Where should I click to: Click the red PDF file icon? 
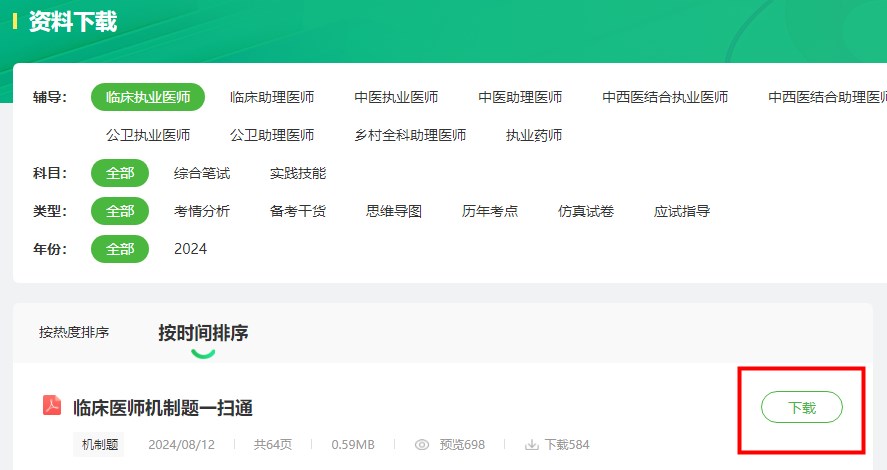click(x=52, y=405)
